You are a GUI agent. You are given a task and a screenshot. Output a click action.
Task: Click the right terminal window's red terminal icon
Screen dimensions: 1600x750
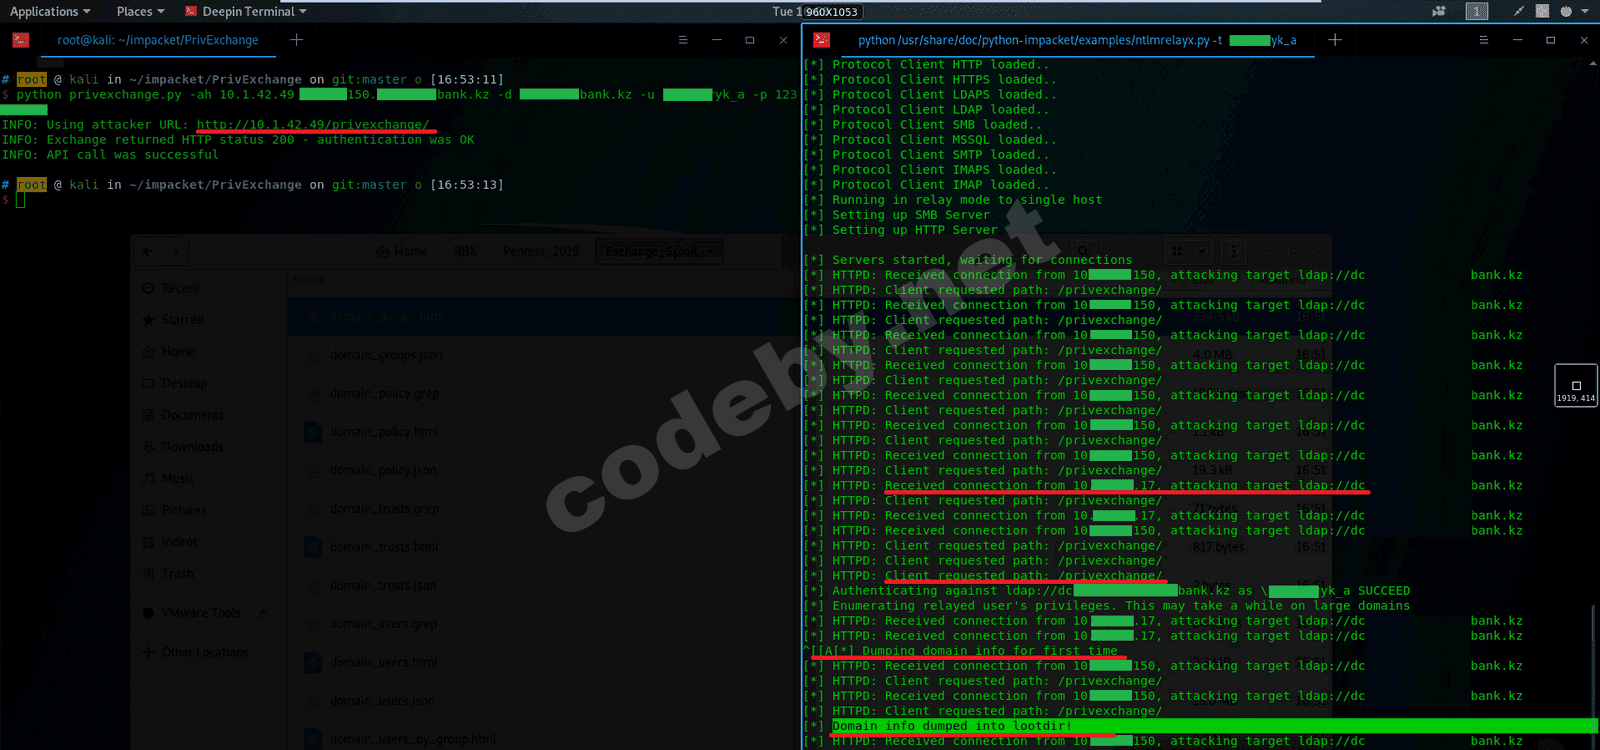(x=821, y=40)
